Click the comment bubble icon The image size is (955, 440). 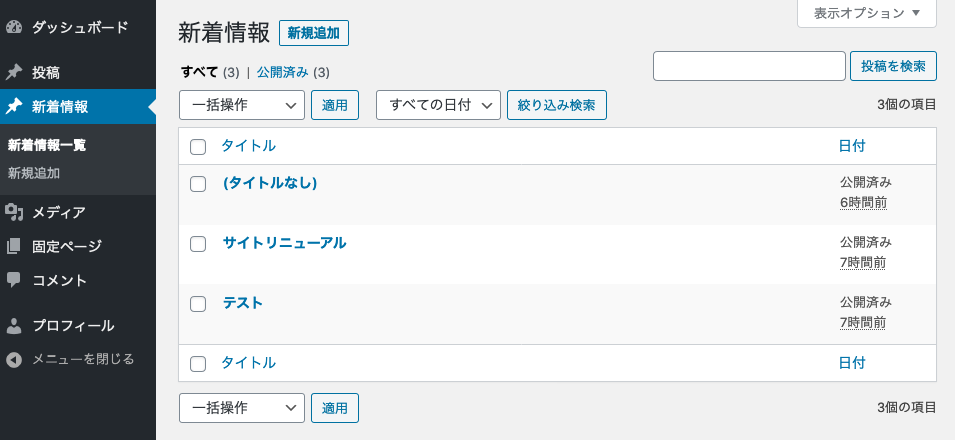pos(14,280)
